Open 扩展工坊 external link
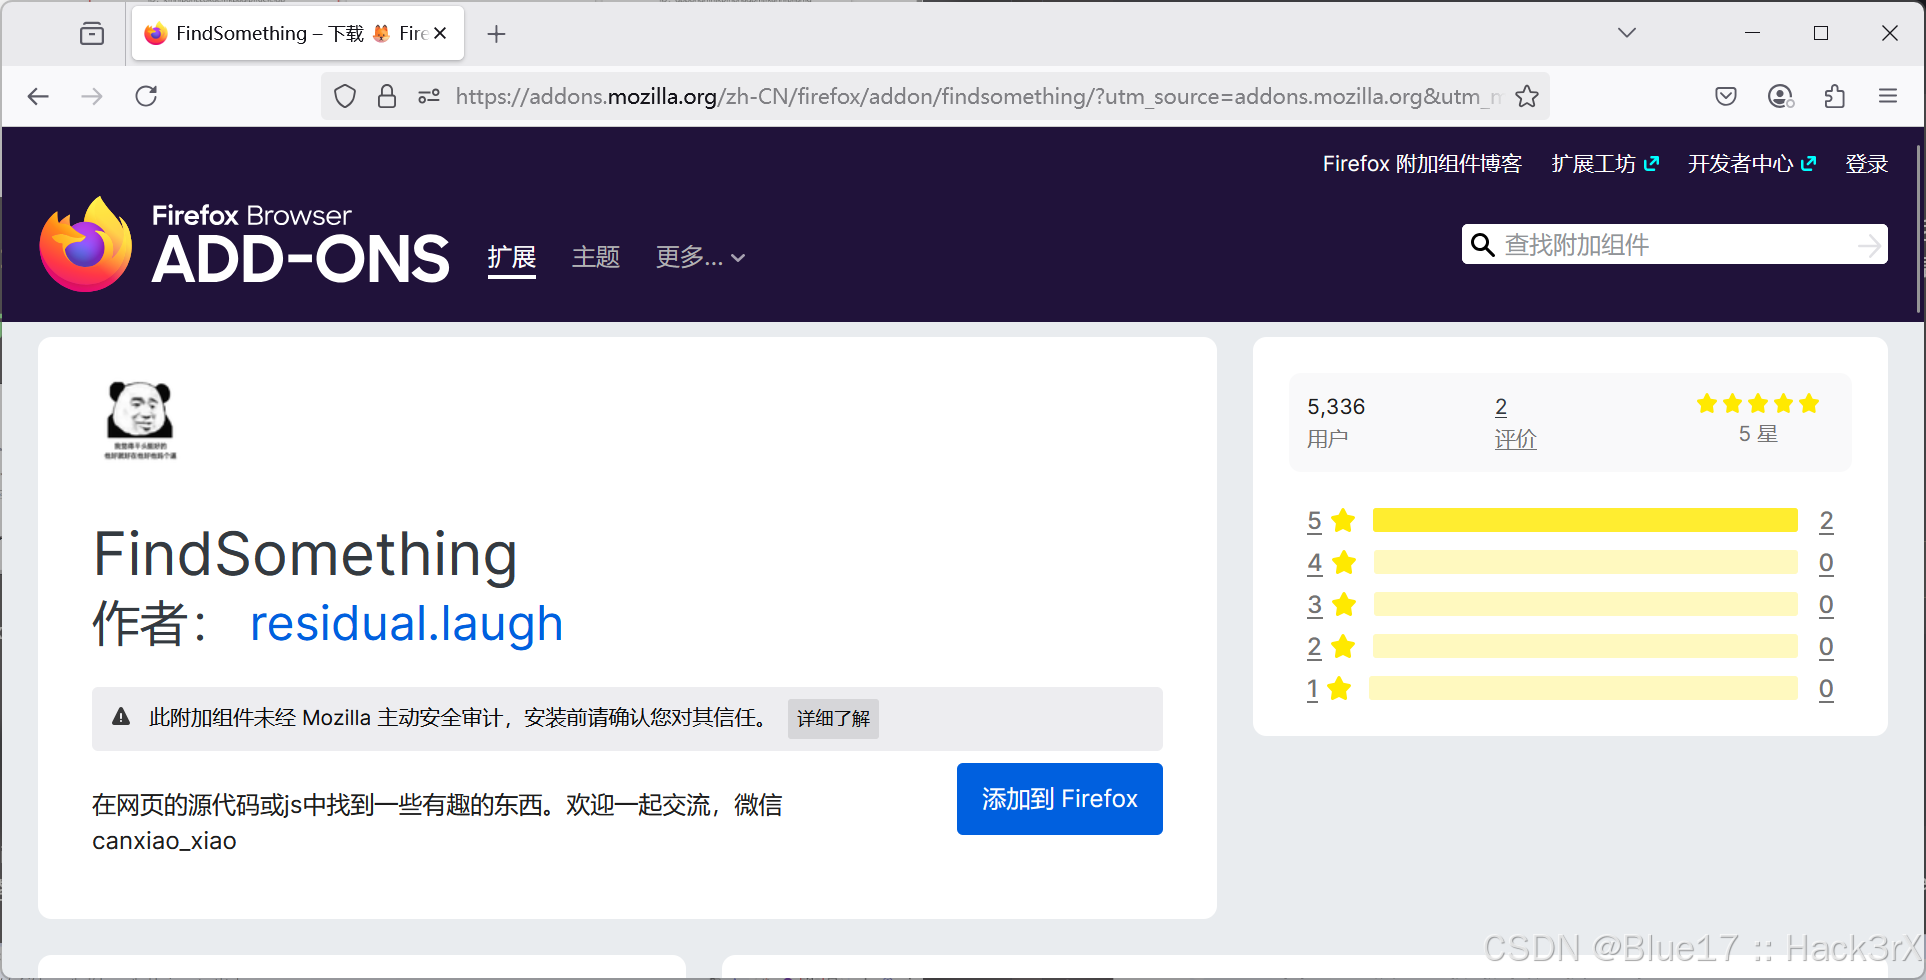This screenshot has width=1926, height=980. coord(1605,164)
